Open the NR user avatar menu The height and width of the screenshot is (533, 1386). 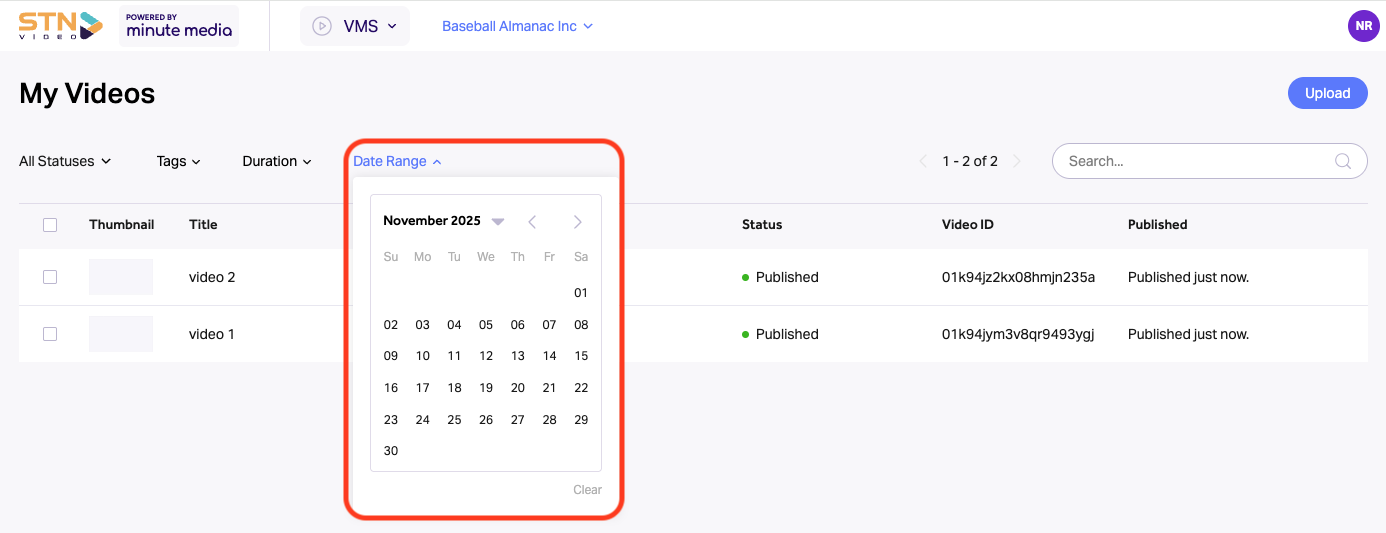pos(1363,26)
